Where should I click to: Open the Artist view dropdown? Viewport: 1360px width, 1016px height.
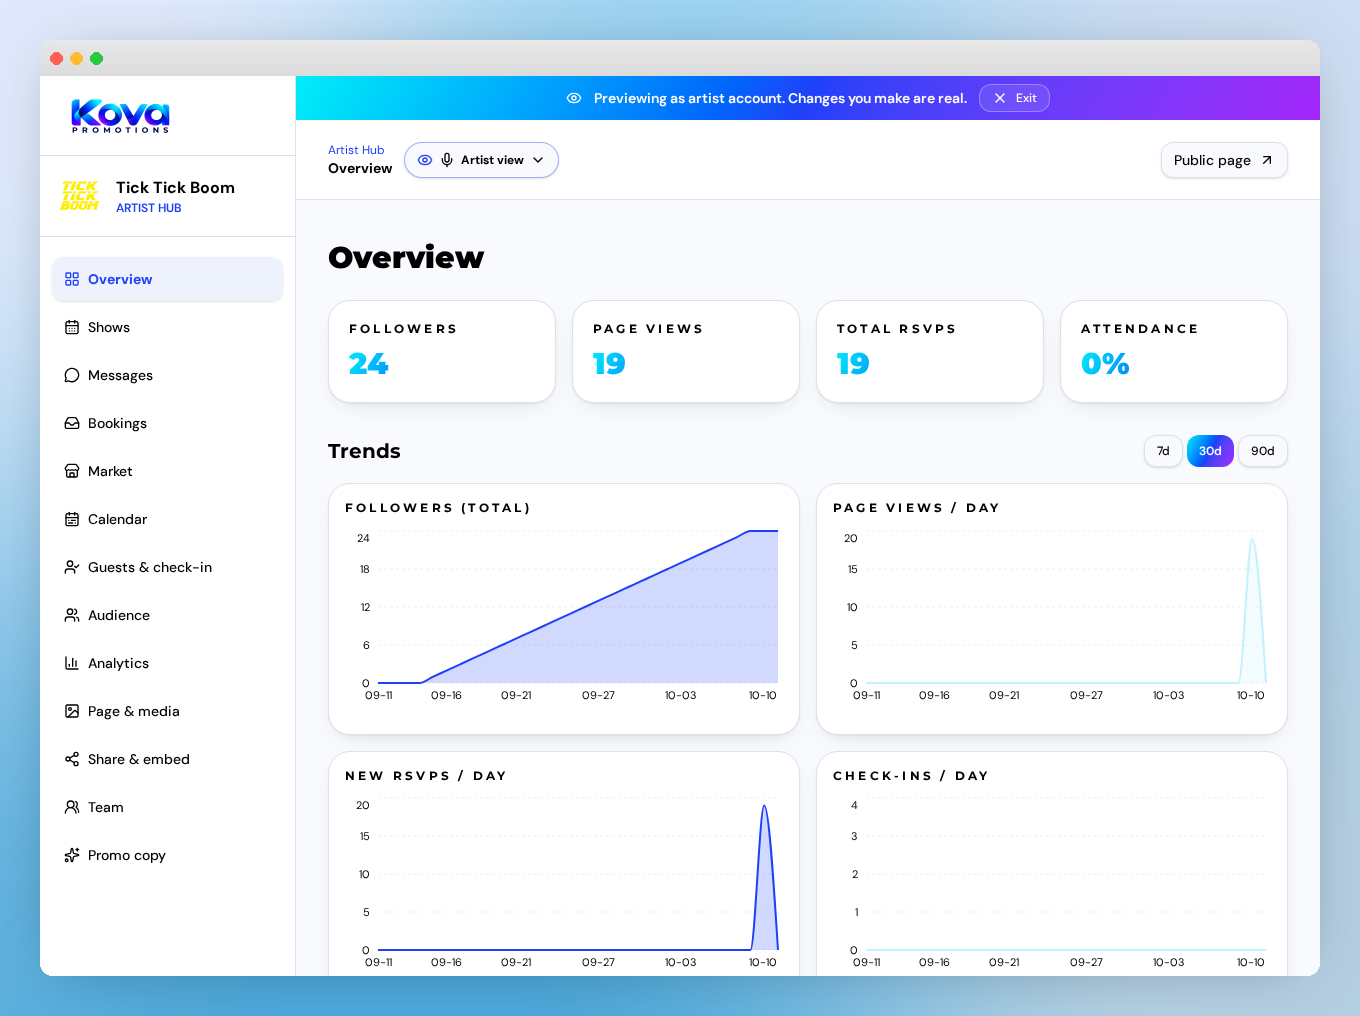(481, 160)
